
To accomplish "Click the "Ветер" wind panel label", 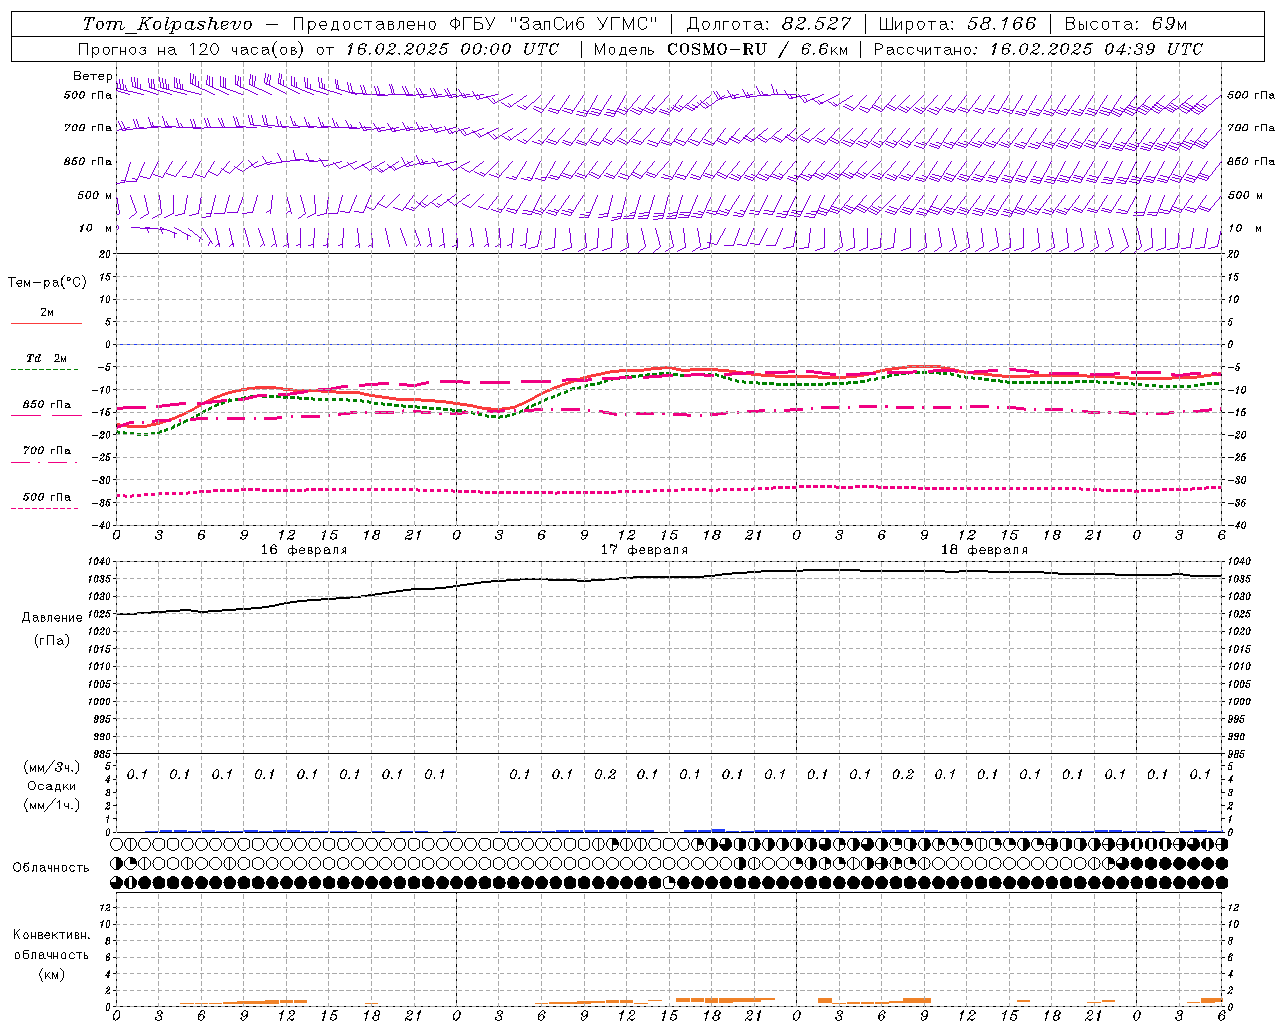I will click(92, 76).
